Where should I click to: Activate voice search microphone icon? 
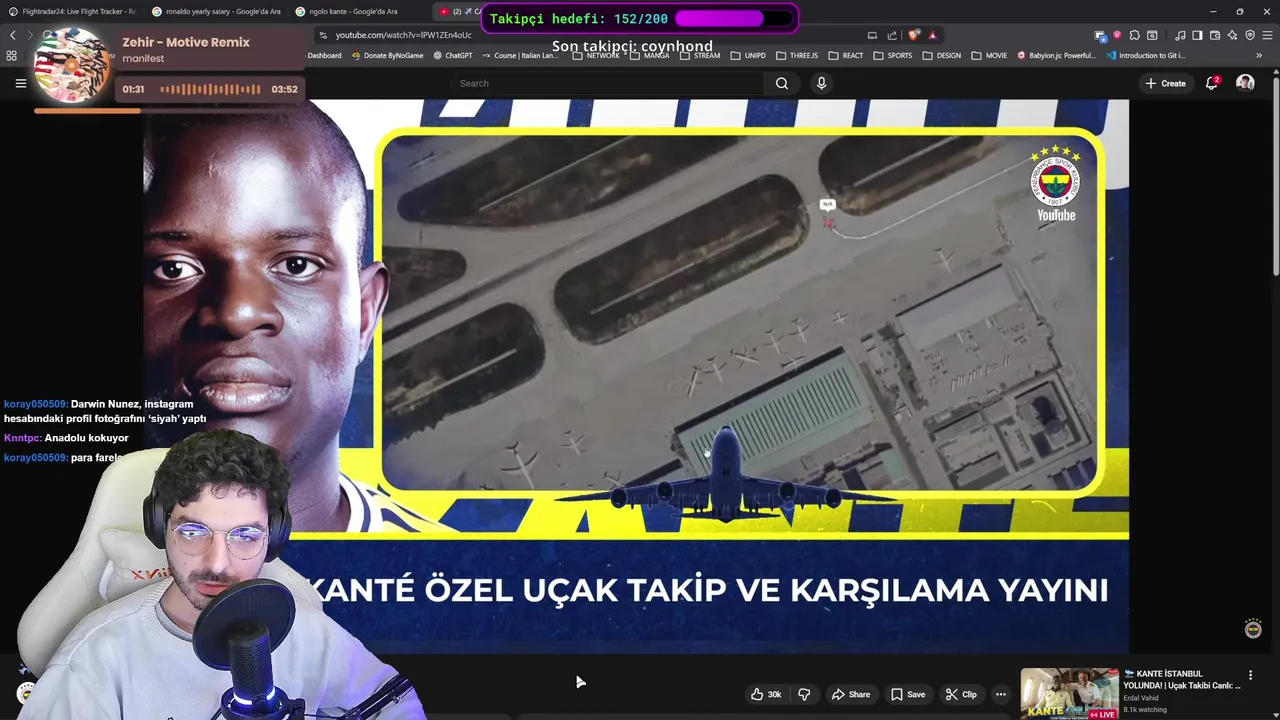pyautogui.click(x=821, y=83)
